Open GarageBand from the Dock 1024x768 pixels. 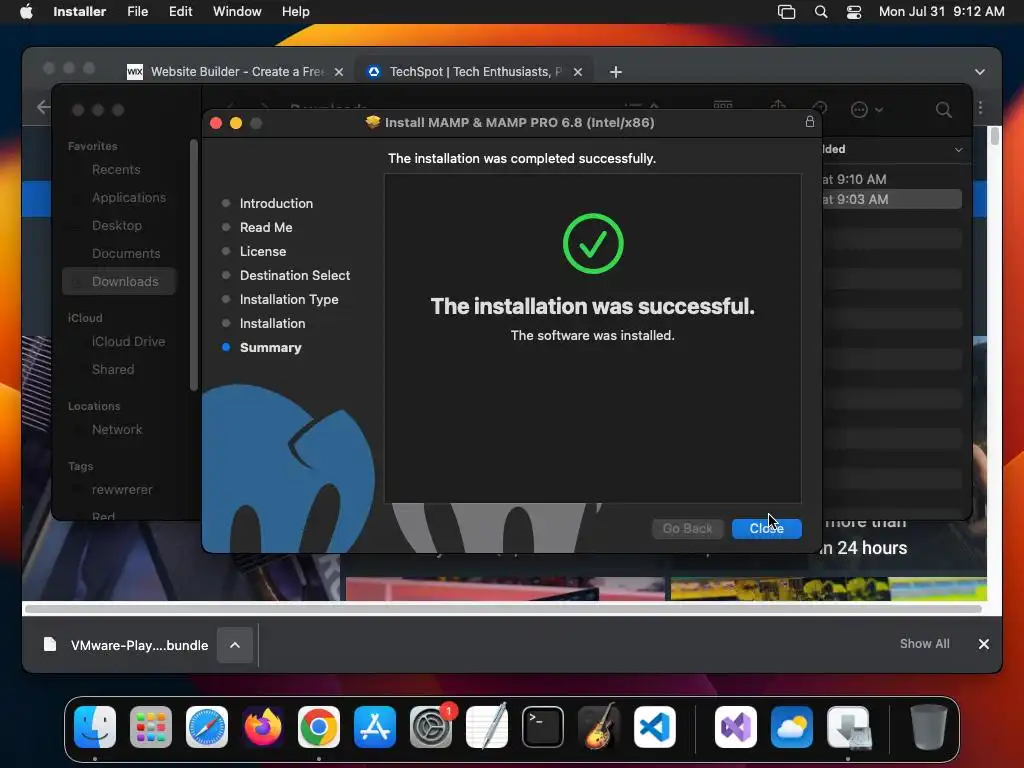[x=599, y=727]
